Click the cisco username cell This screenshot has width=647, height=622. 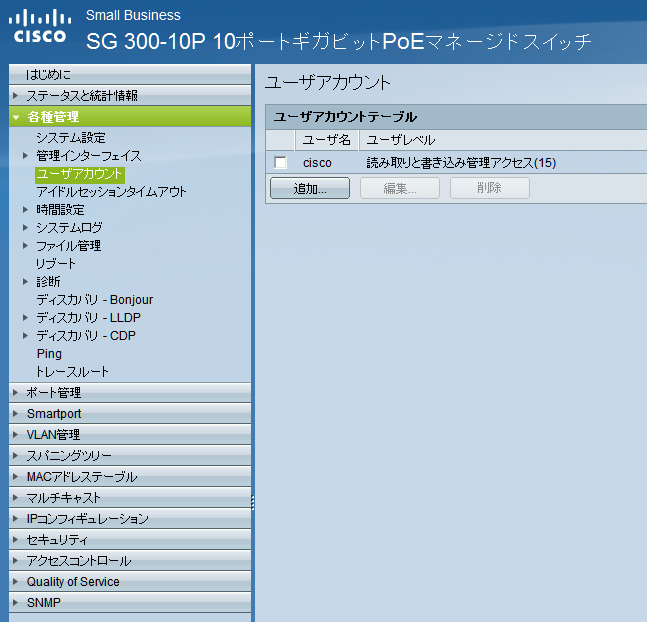[317, 163]
